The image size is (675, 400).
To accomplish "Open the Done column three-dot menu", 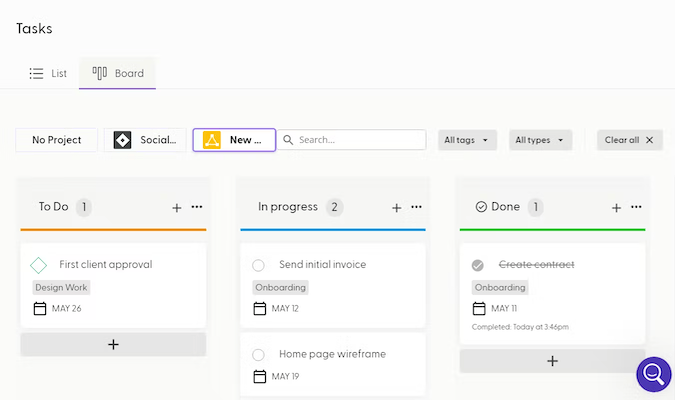I will [x=636, y=207].
